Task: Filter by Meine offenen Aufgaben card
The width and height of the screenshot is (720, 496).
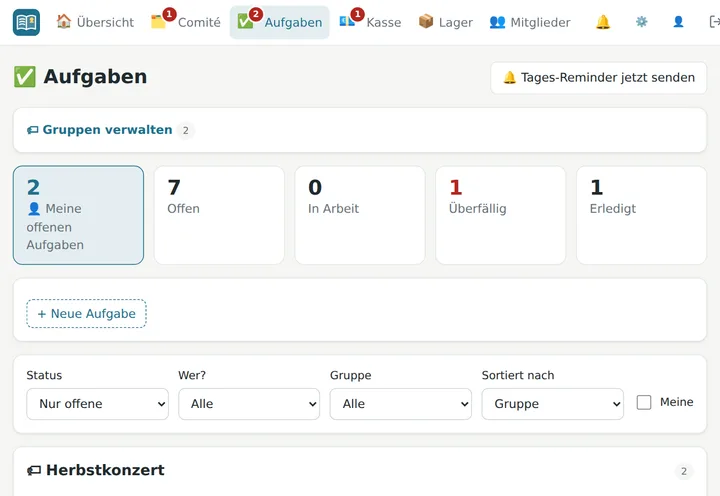Action: [79, 215]
